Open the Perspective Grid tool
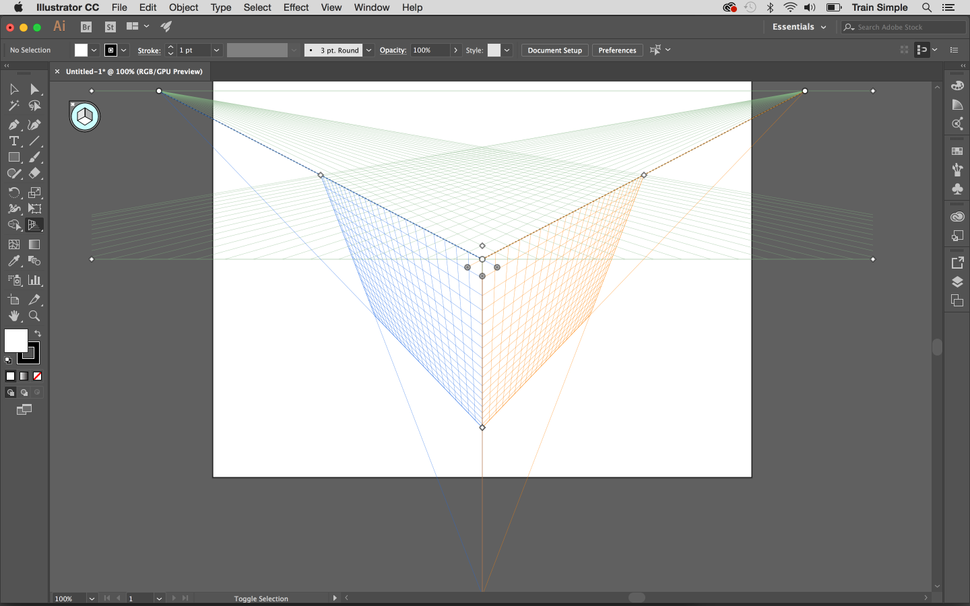The width and height of the screenshot is (970, 606). pos(34,226)
